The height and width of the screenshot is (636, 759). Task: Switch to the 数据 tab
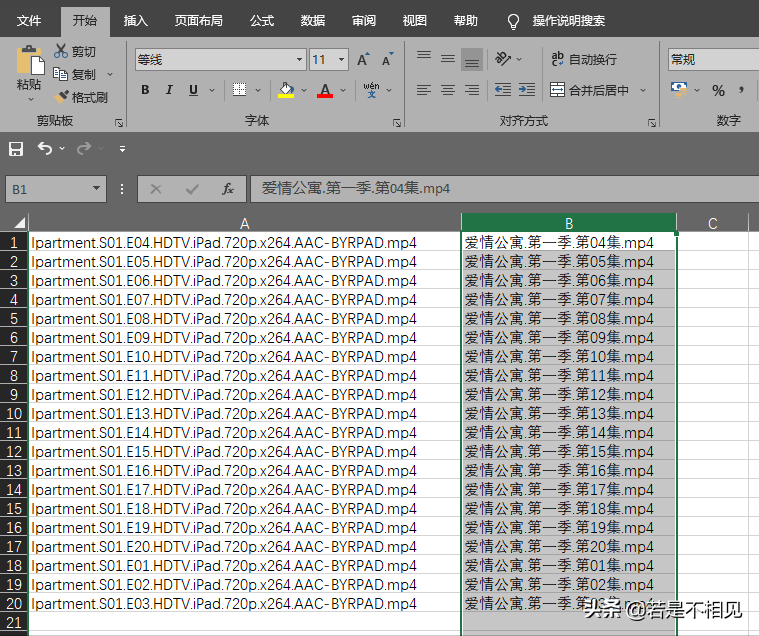tap(313, 21)
